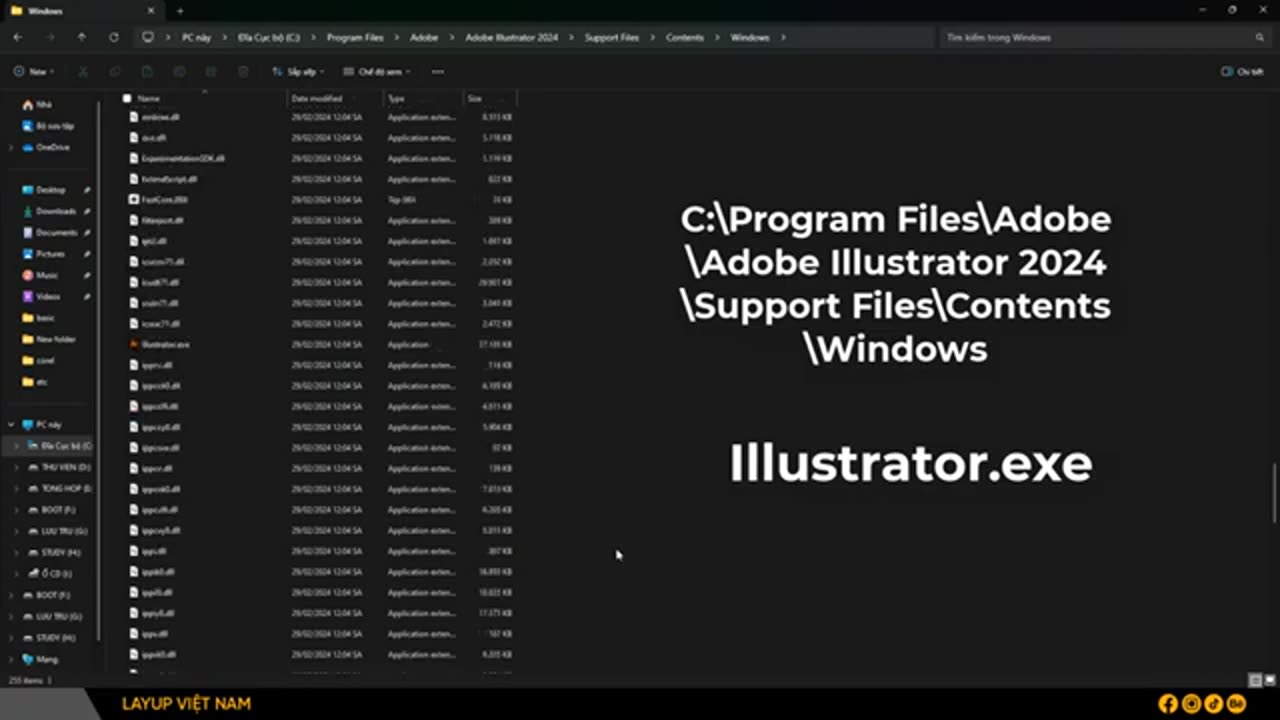
Task: Switch to details list view icon
Action: coord(1255,680)
